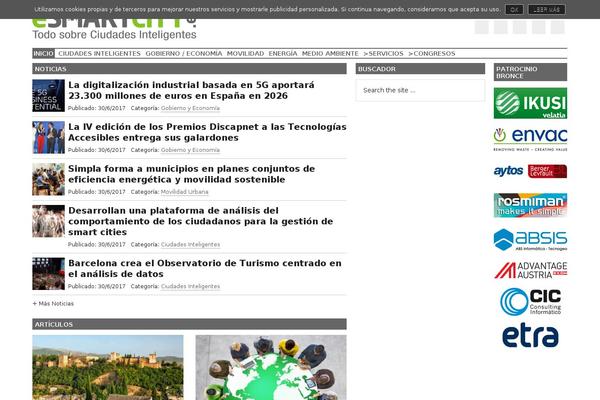Open Ciudades Inteligentes category under Barcelona article
This screenshot has height=400, width=600.
point(190,286)
